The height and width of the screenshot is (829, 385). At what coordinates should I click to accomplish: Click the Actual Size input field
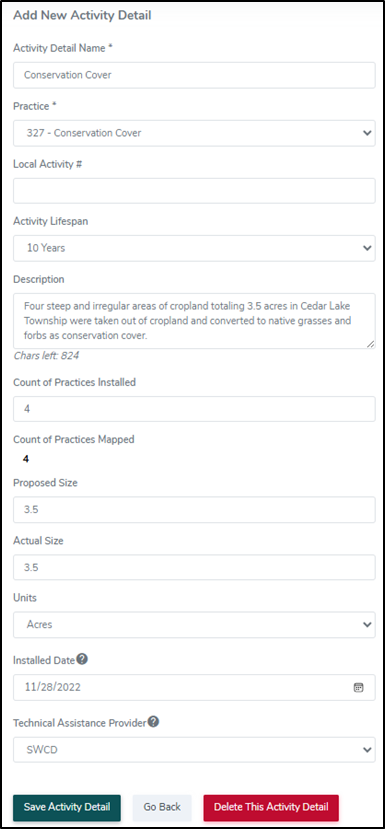(x=194, y=567)
